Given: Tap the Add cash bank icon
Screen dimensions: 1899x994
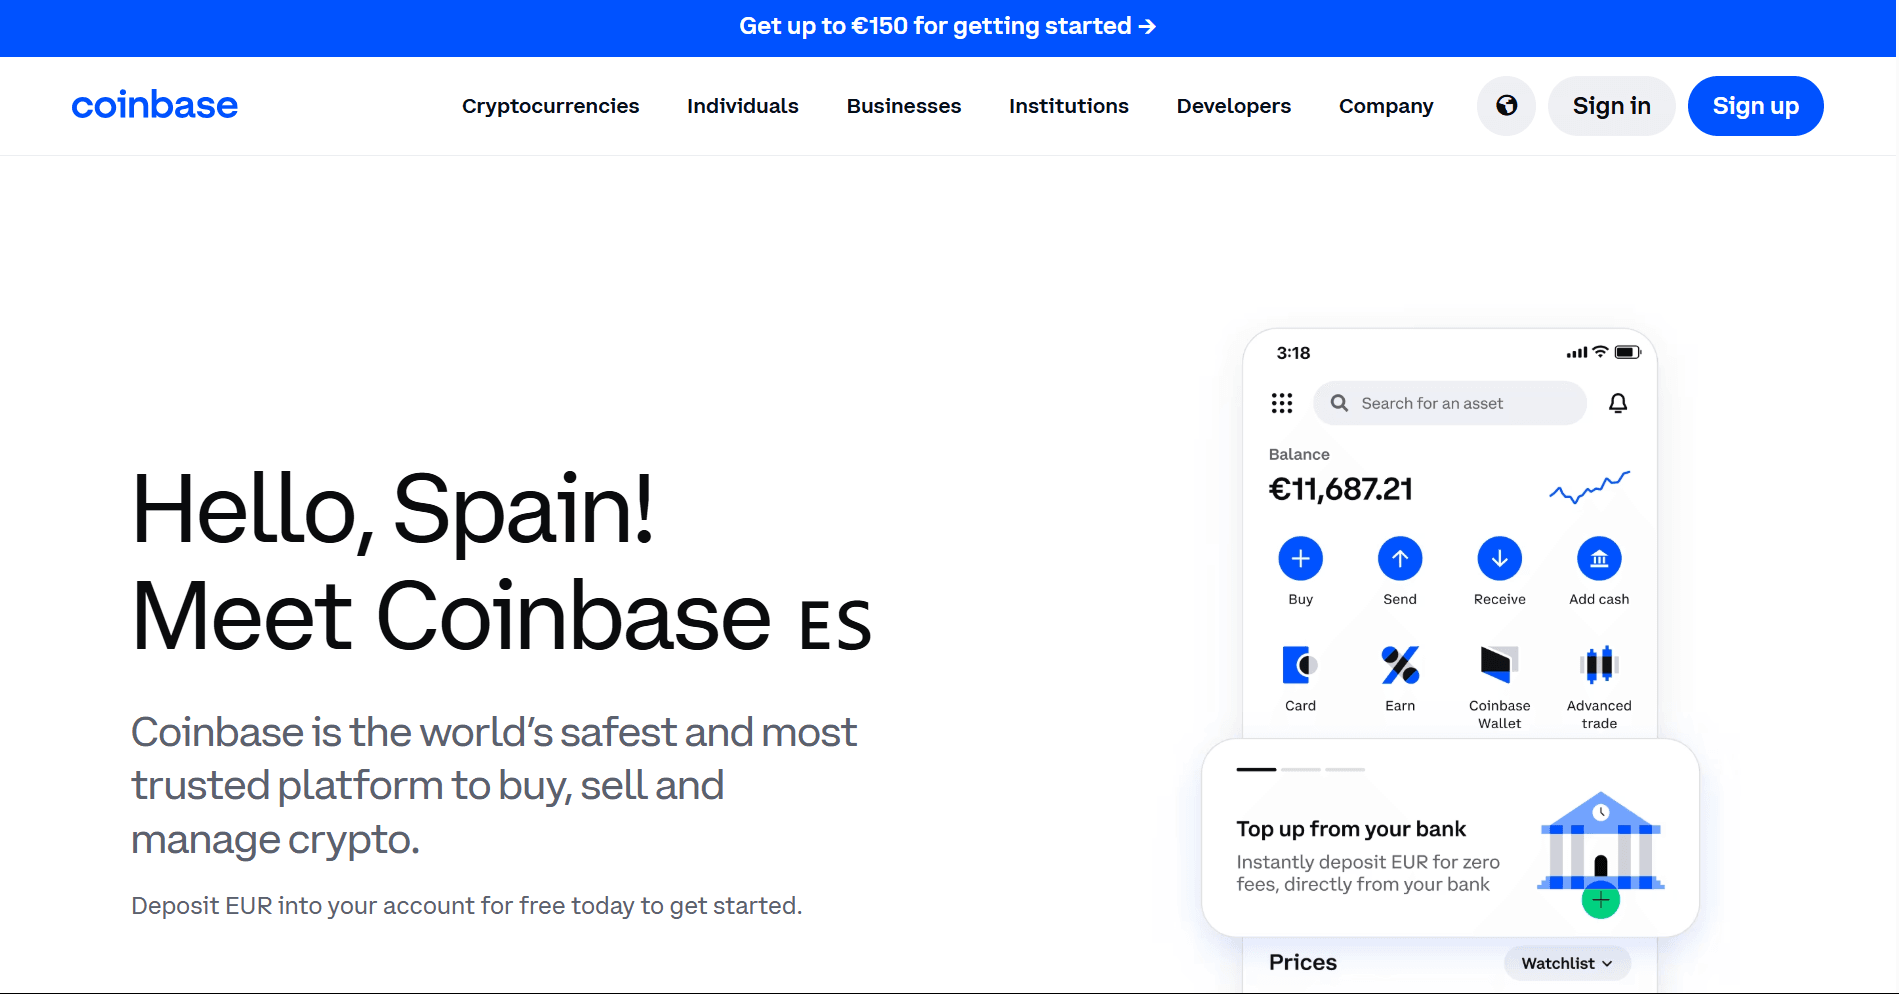Looking at the screenshot, I should (x=1598, y=558).
